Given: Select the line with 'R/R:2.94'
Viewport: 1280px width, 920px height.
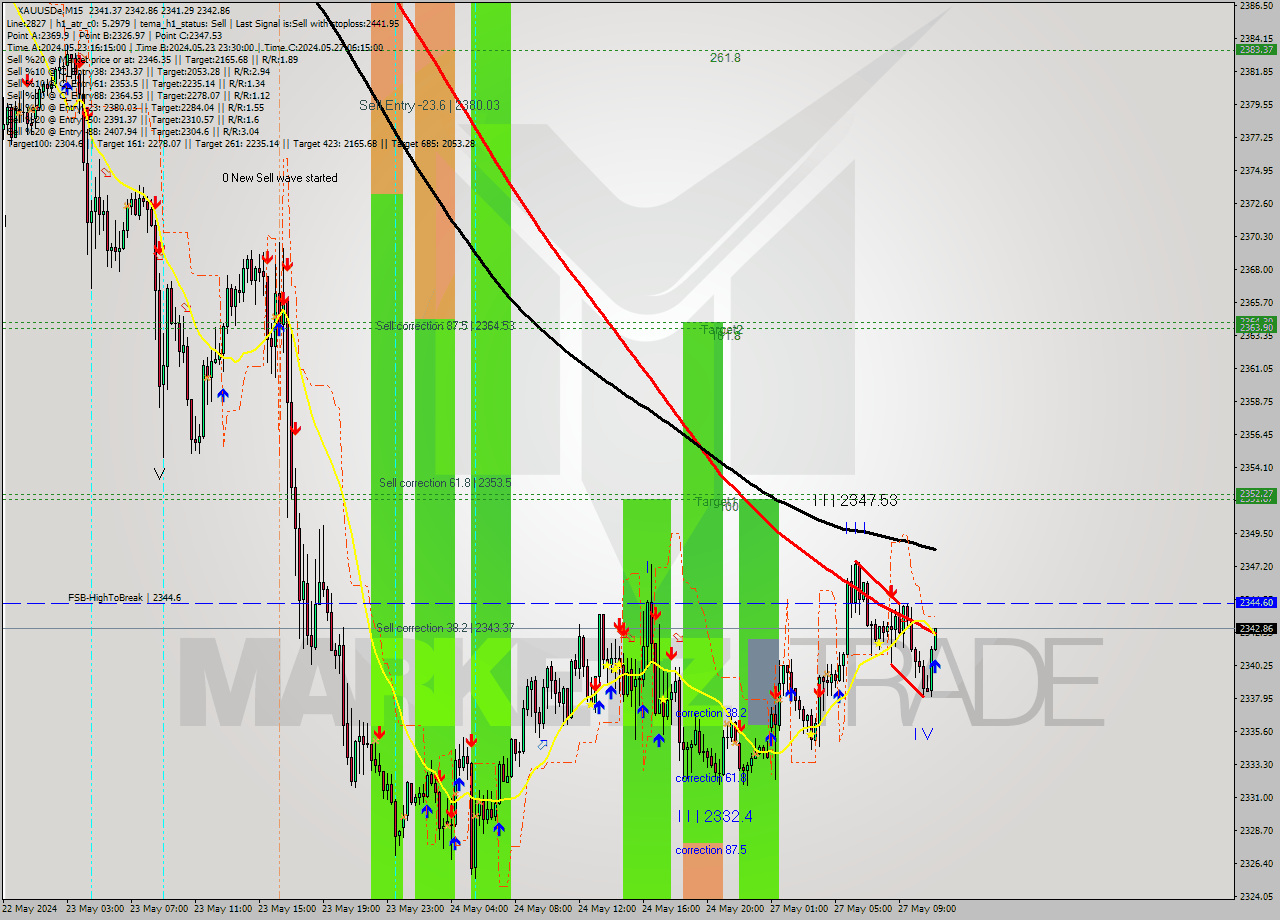Looking at the screenshot, I should [138, 71].
